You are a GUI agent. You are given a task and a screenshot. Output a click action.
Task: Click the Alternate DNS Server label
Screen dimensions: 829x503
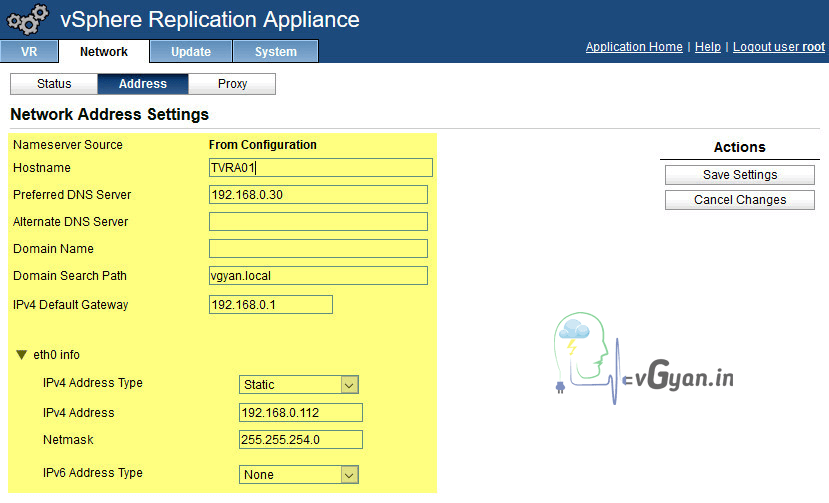tap(70, 222)
